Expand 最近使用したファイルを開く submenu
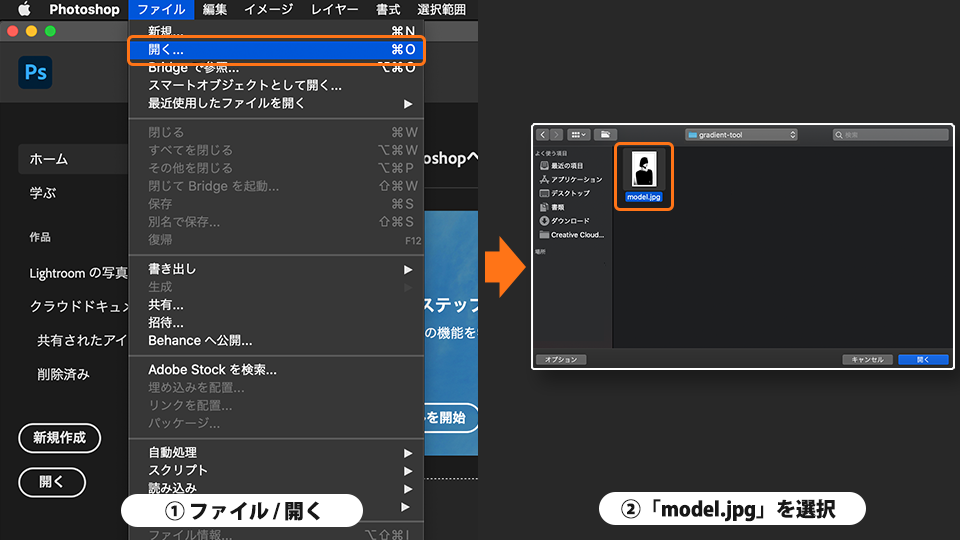 (x=276, y=103)
